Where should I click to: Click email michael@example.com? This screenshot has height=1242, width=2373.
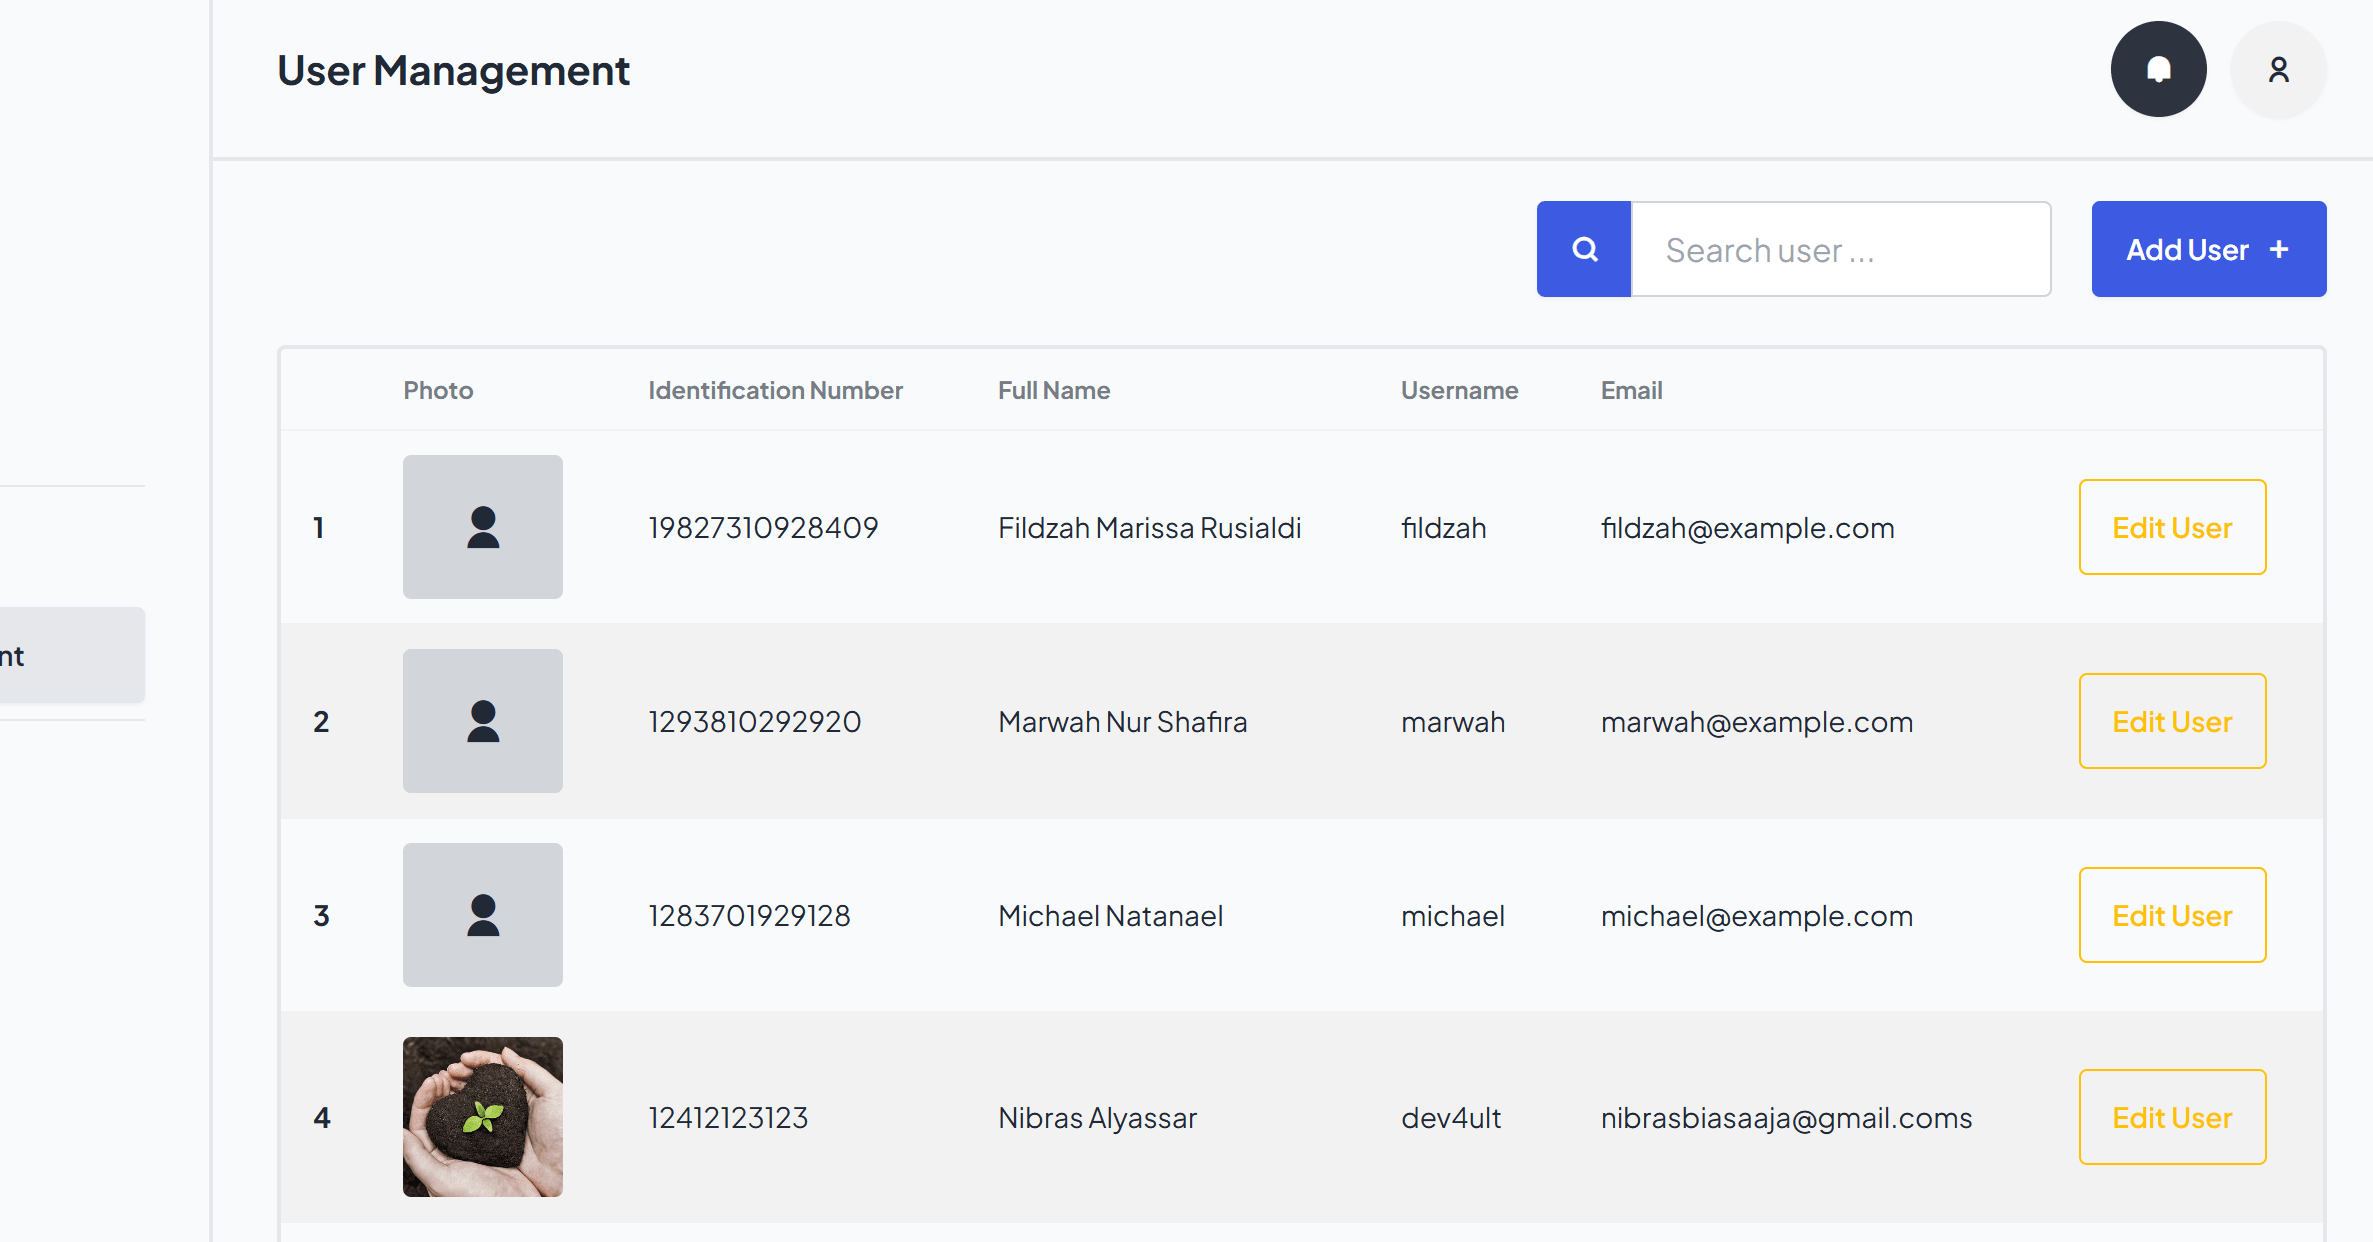point(1757,916)
